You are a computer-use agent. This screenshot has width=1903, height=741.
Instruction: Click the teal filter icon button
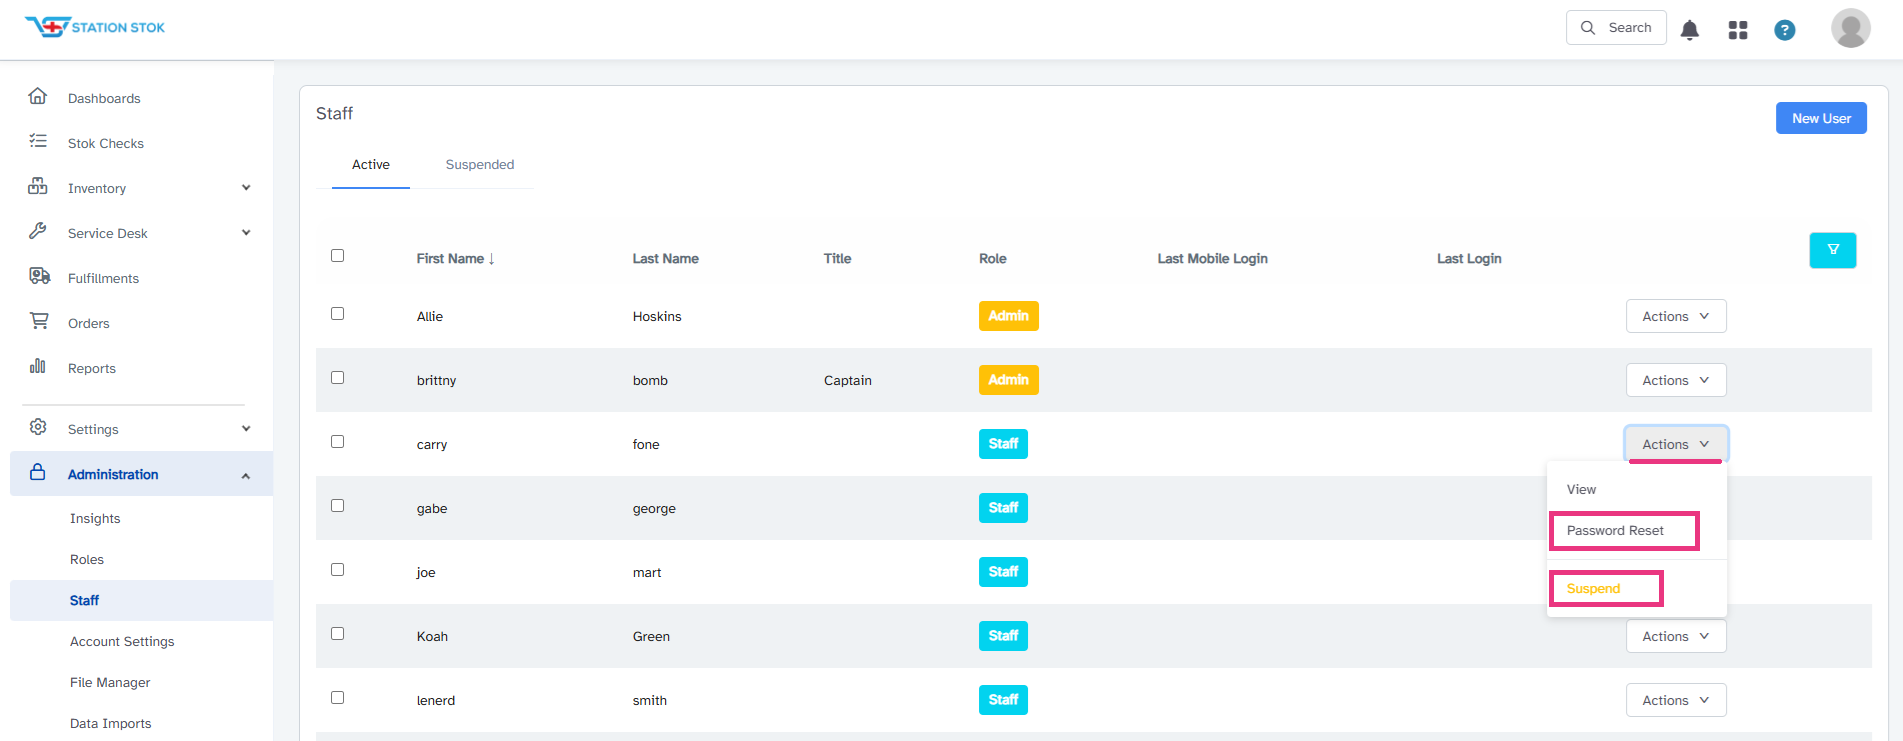(x=1833, y=250)
